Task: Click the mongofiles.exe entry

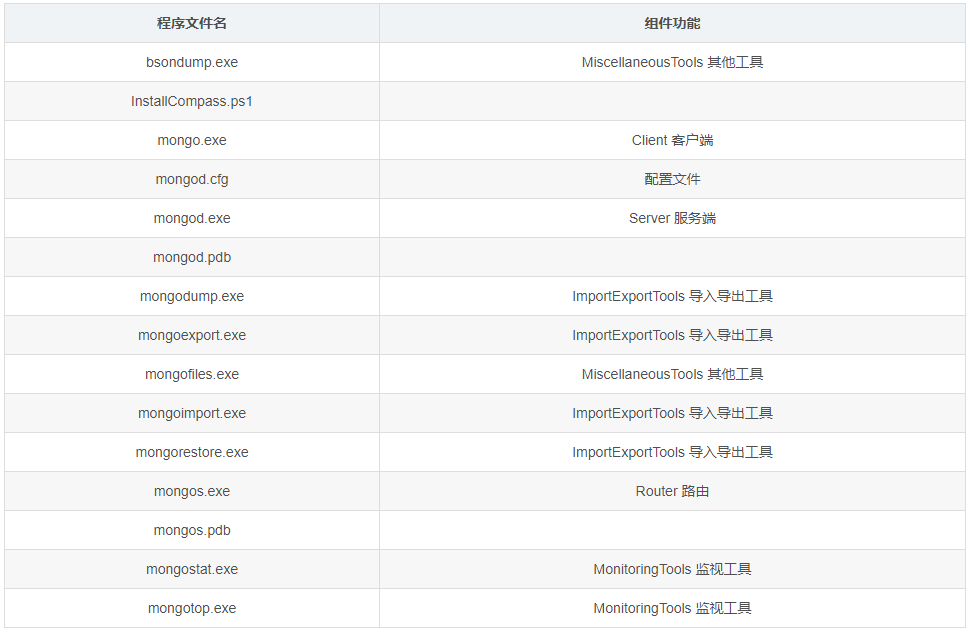Action: [x=192, y=374]
